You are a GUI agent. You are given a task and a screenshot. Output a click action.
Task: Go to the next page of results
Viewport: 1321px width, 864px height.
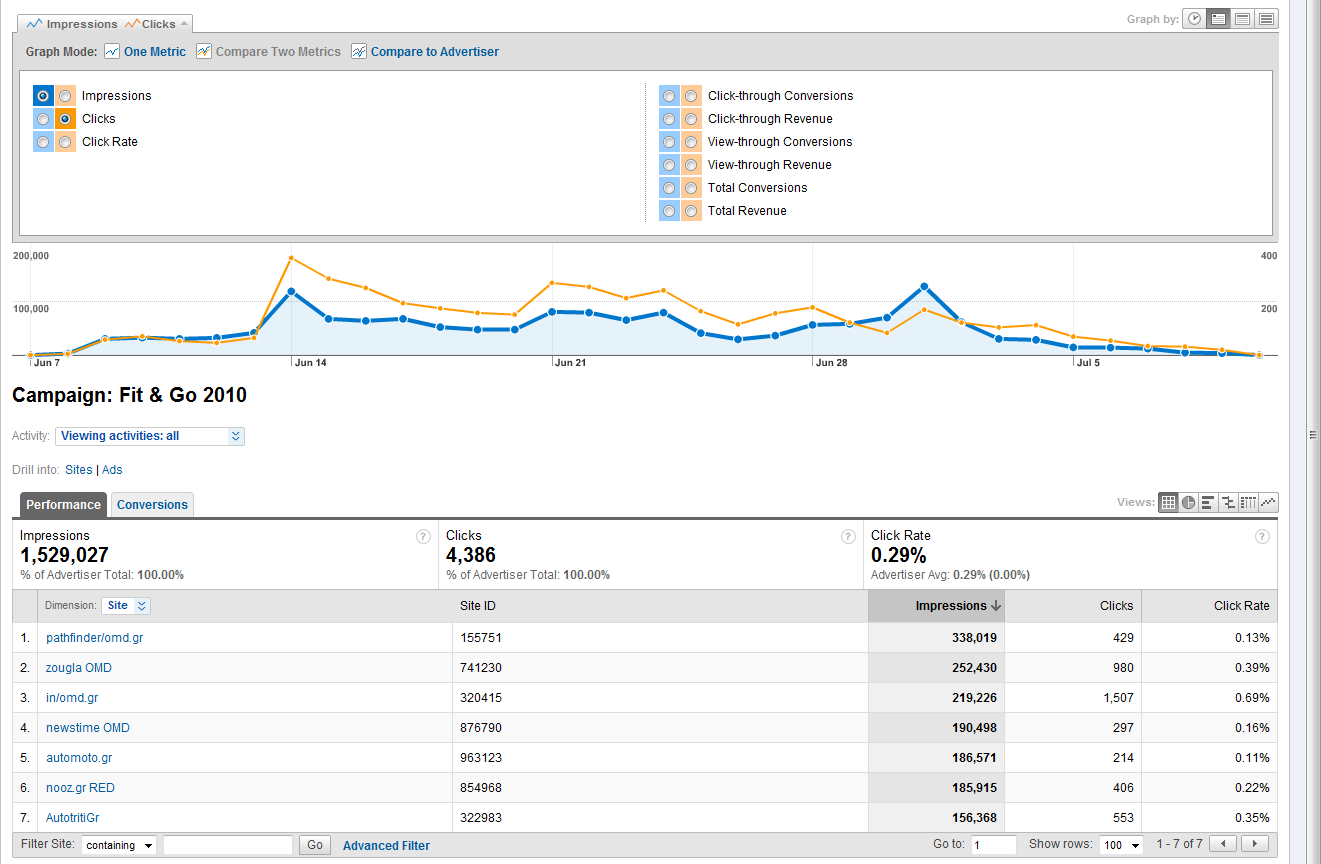[x=1255, y=845]
